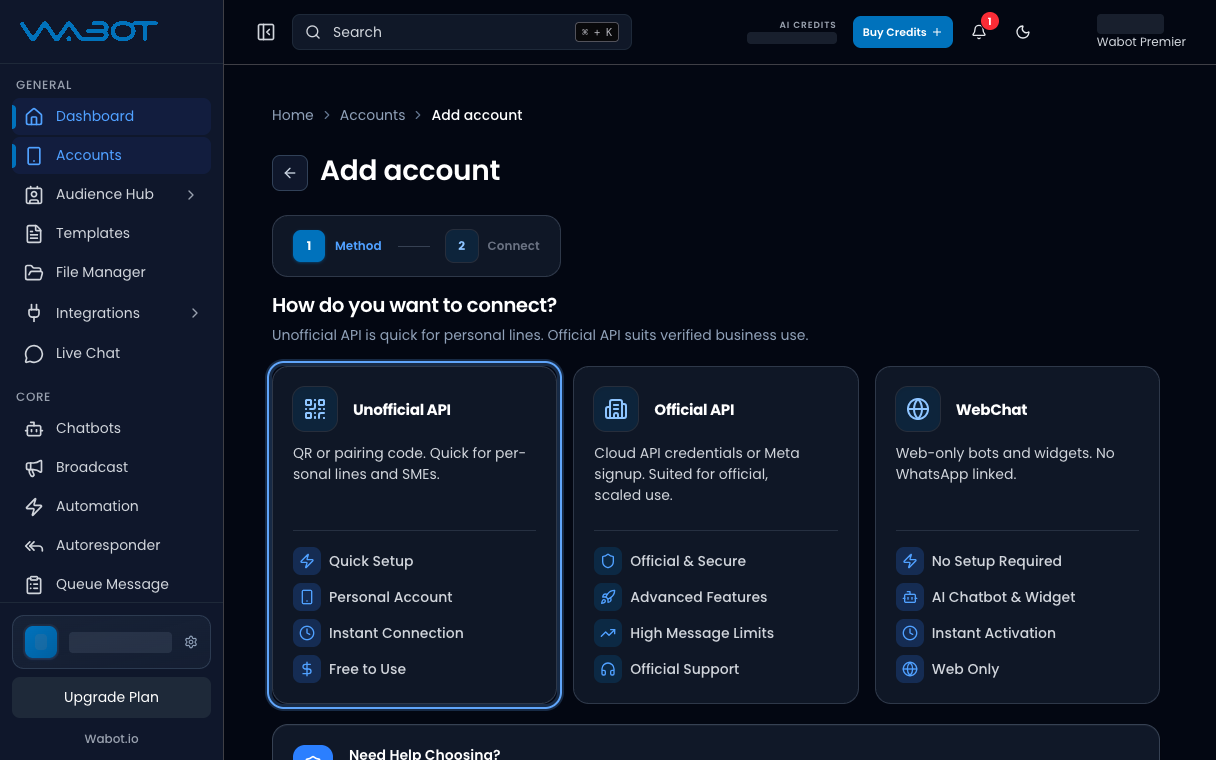
Task: Expand the Audience Hub chevron
Action: coord(191,194)
